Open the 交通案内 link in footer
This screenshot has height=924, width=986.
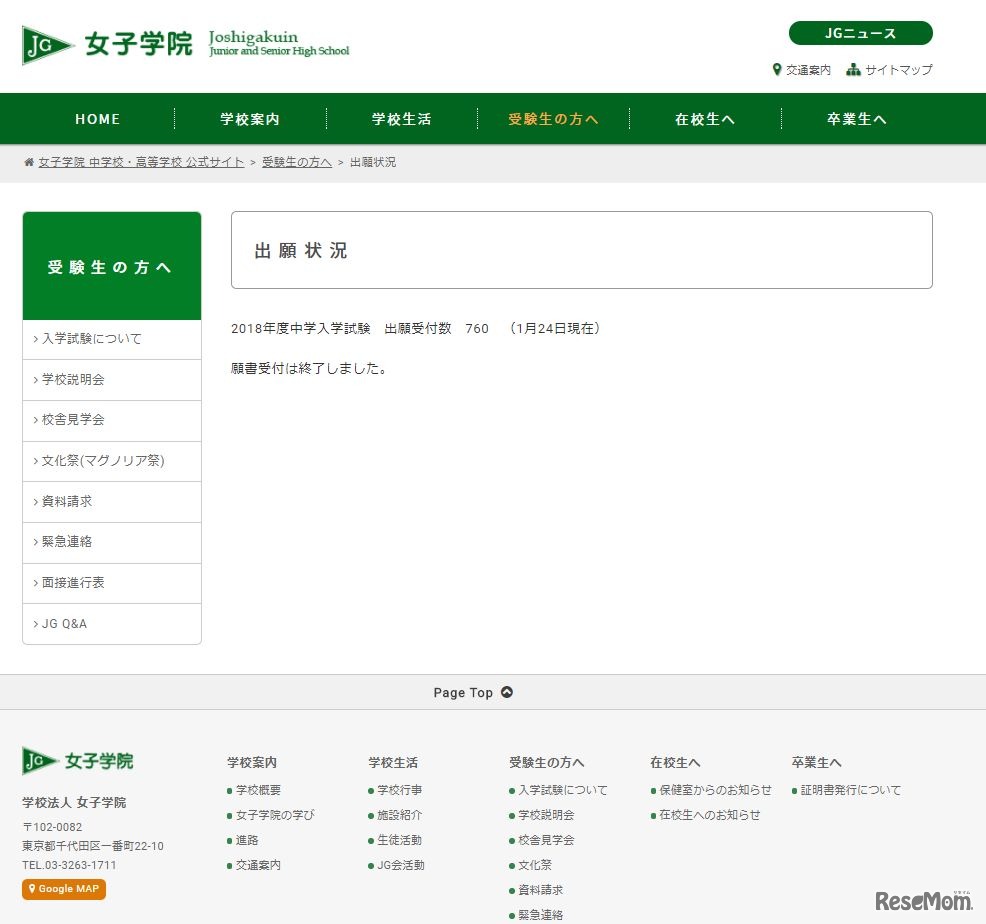[x=258, y=865]
